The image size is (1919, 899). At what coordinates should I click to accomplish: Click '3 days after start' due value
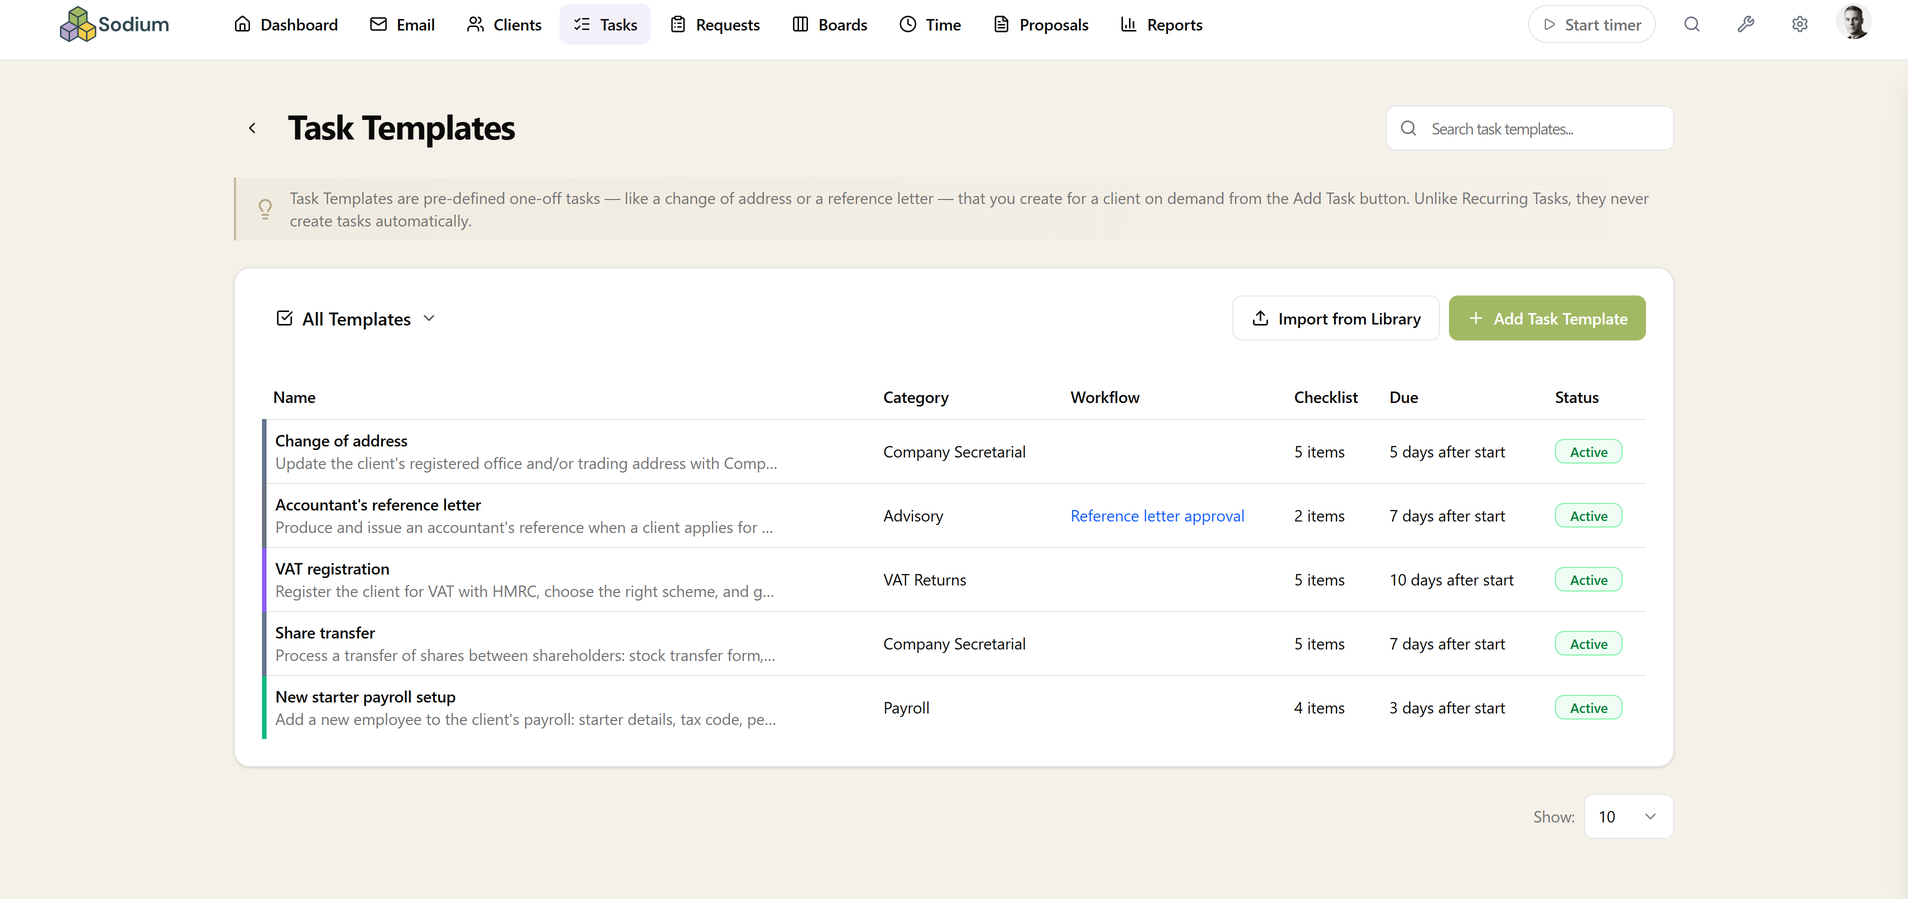point(1447,708)
